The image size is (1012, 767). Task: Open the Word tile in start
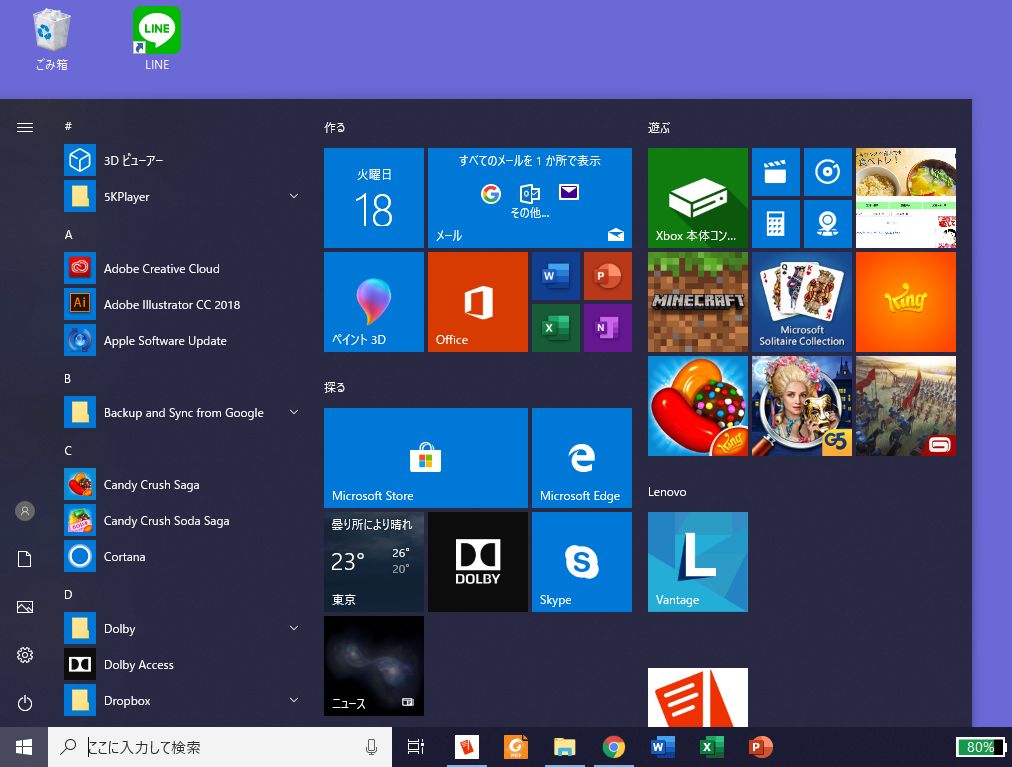tap(556, 276)
